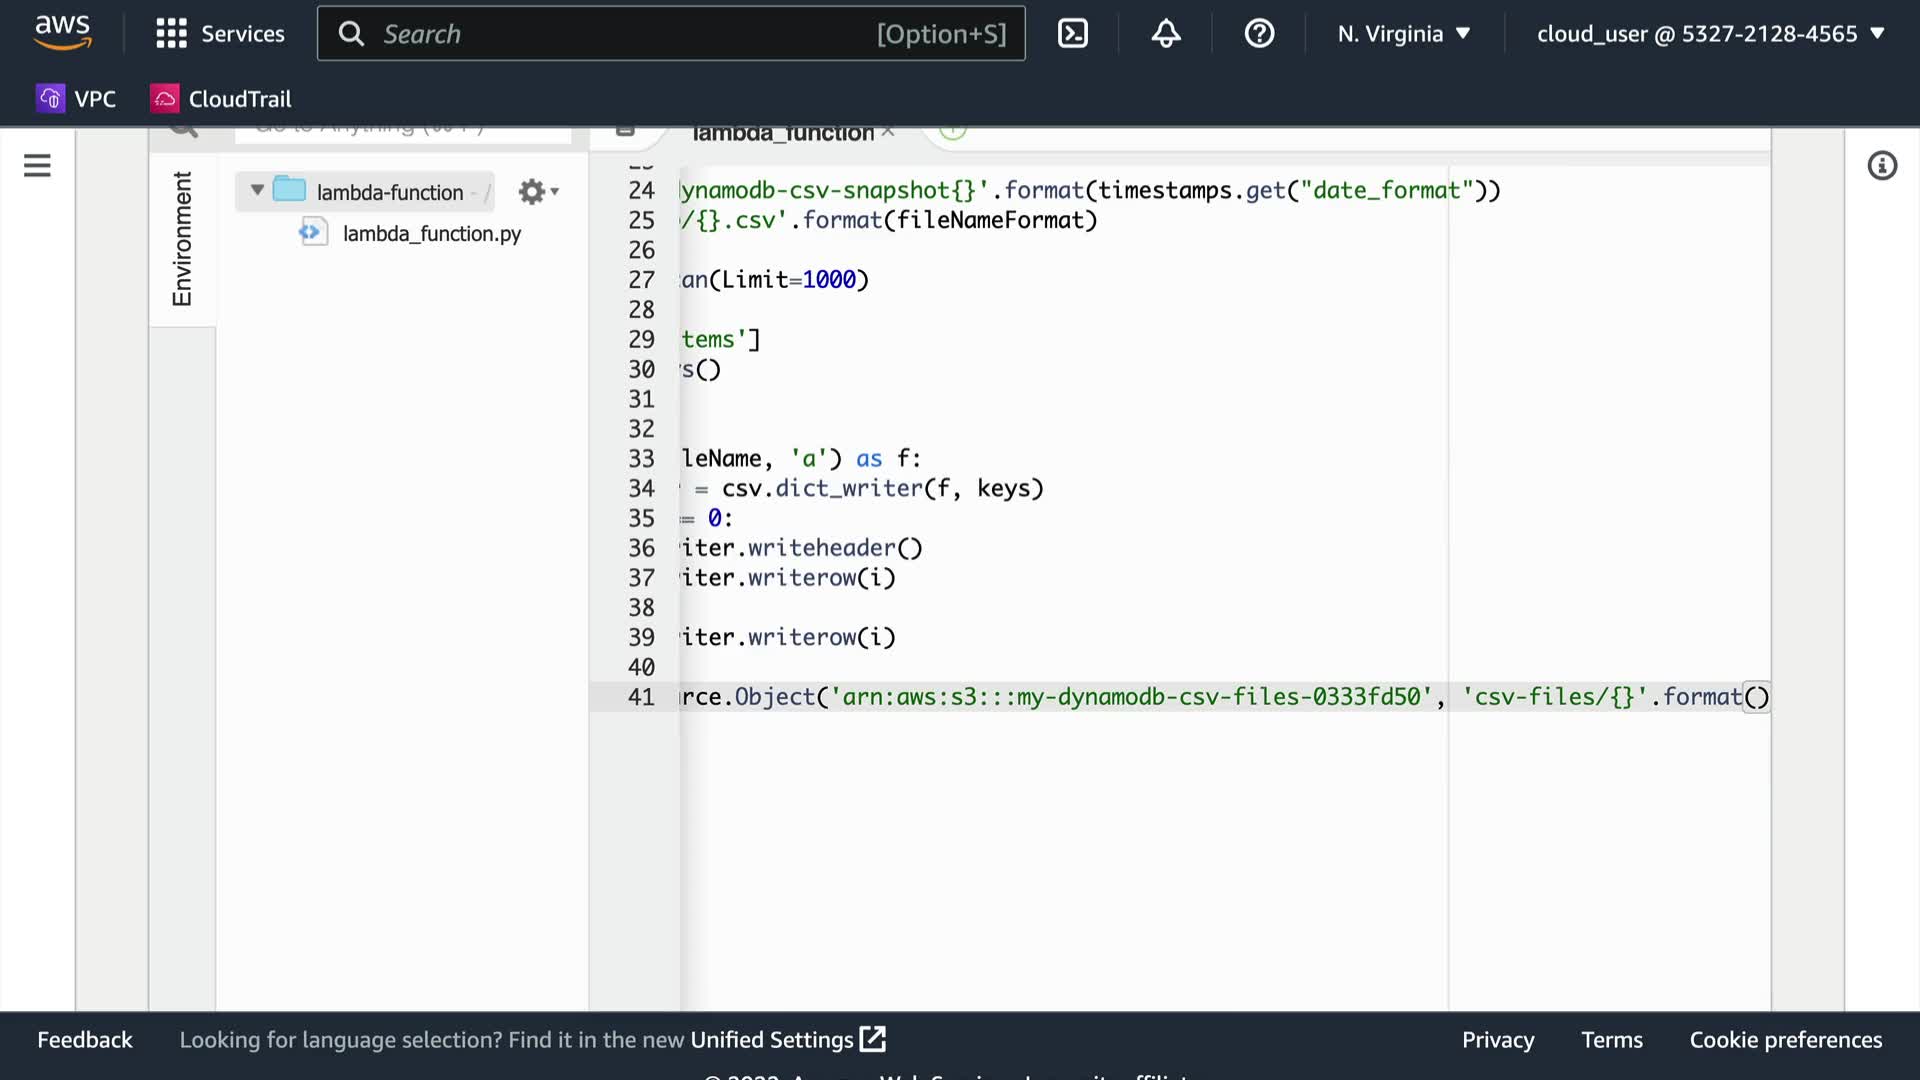Toggle the left hamburger navigation menu
Screen dimensions: 1920x1080
tap(37, 166)
